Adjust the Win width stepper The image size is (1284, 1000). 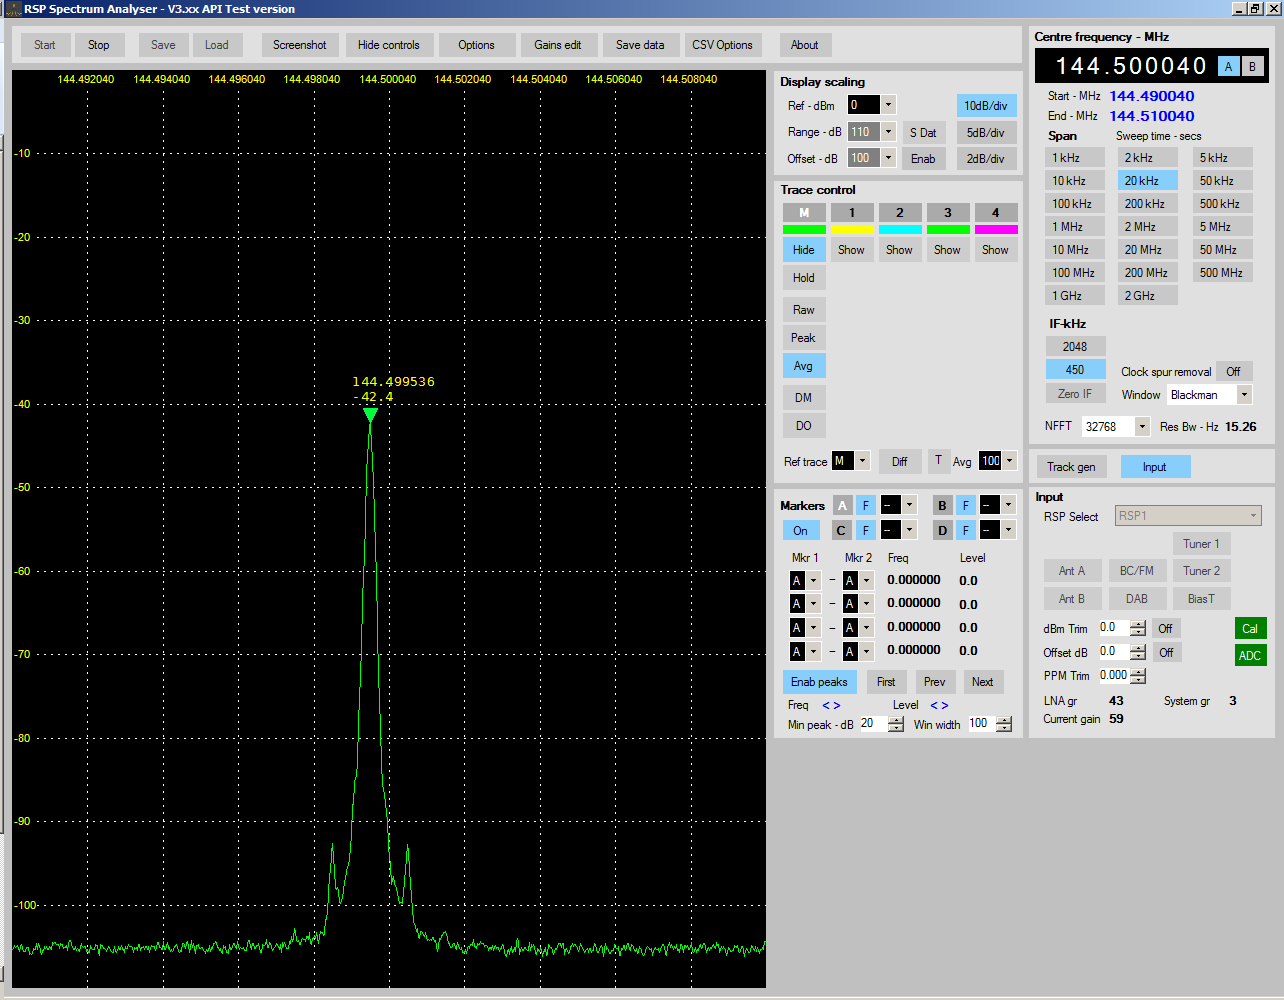(1004, 724)
